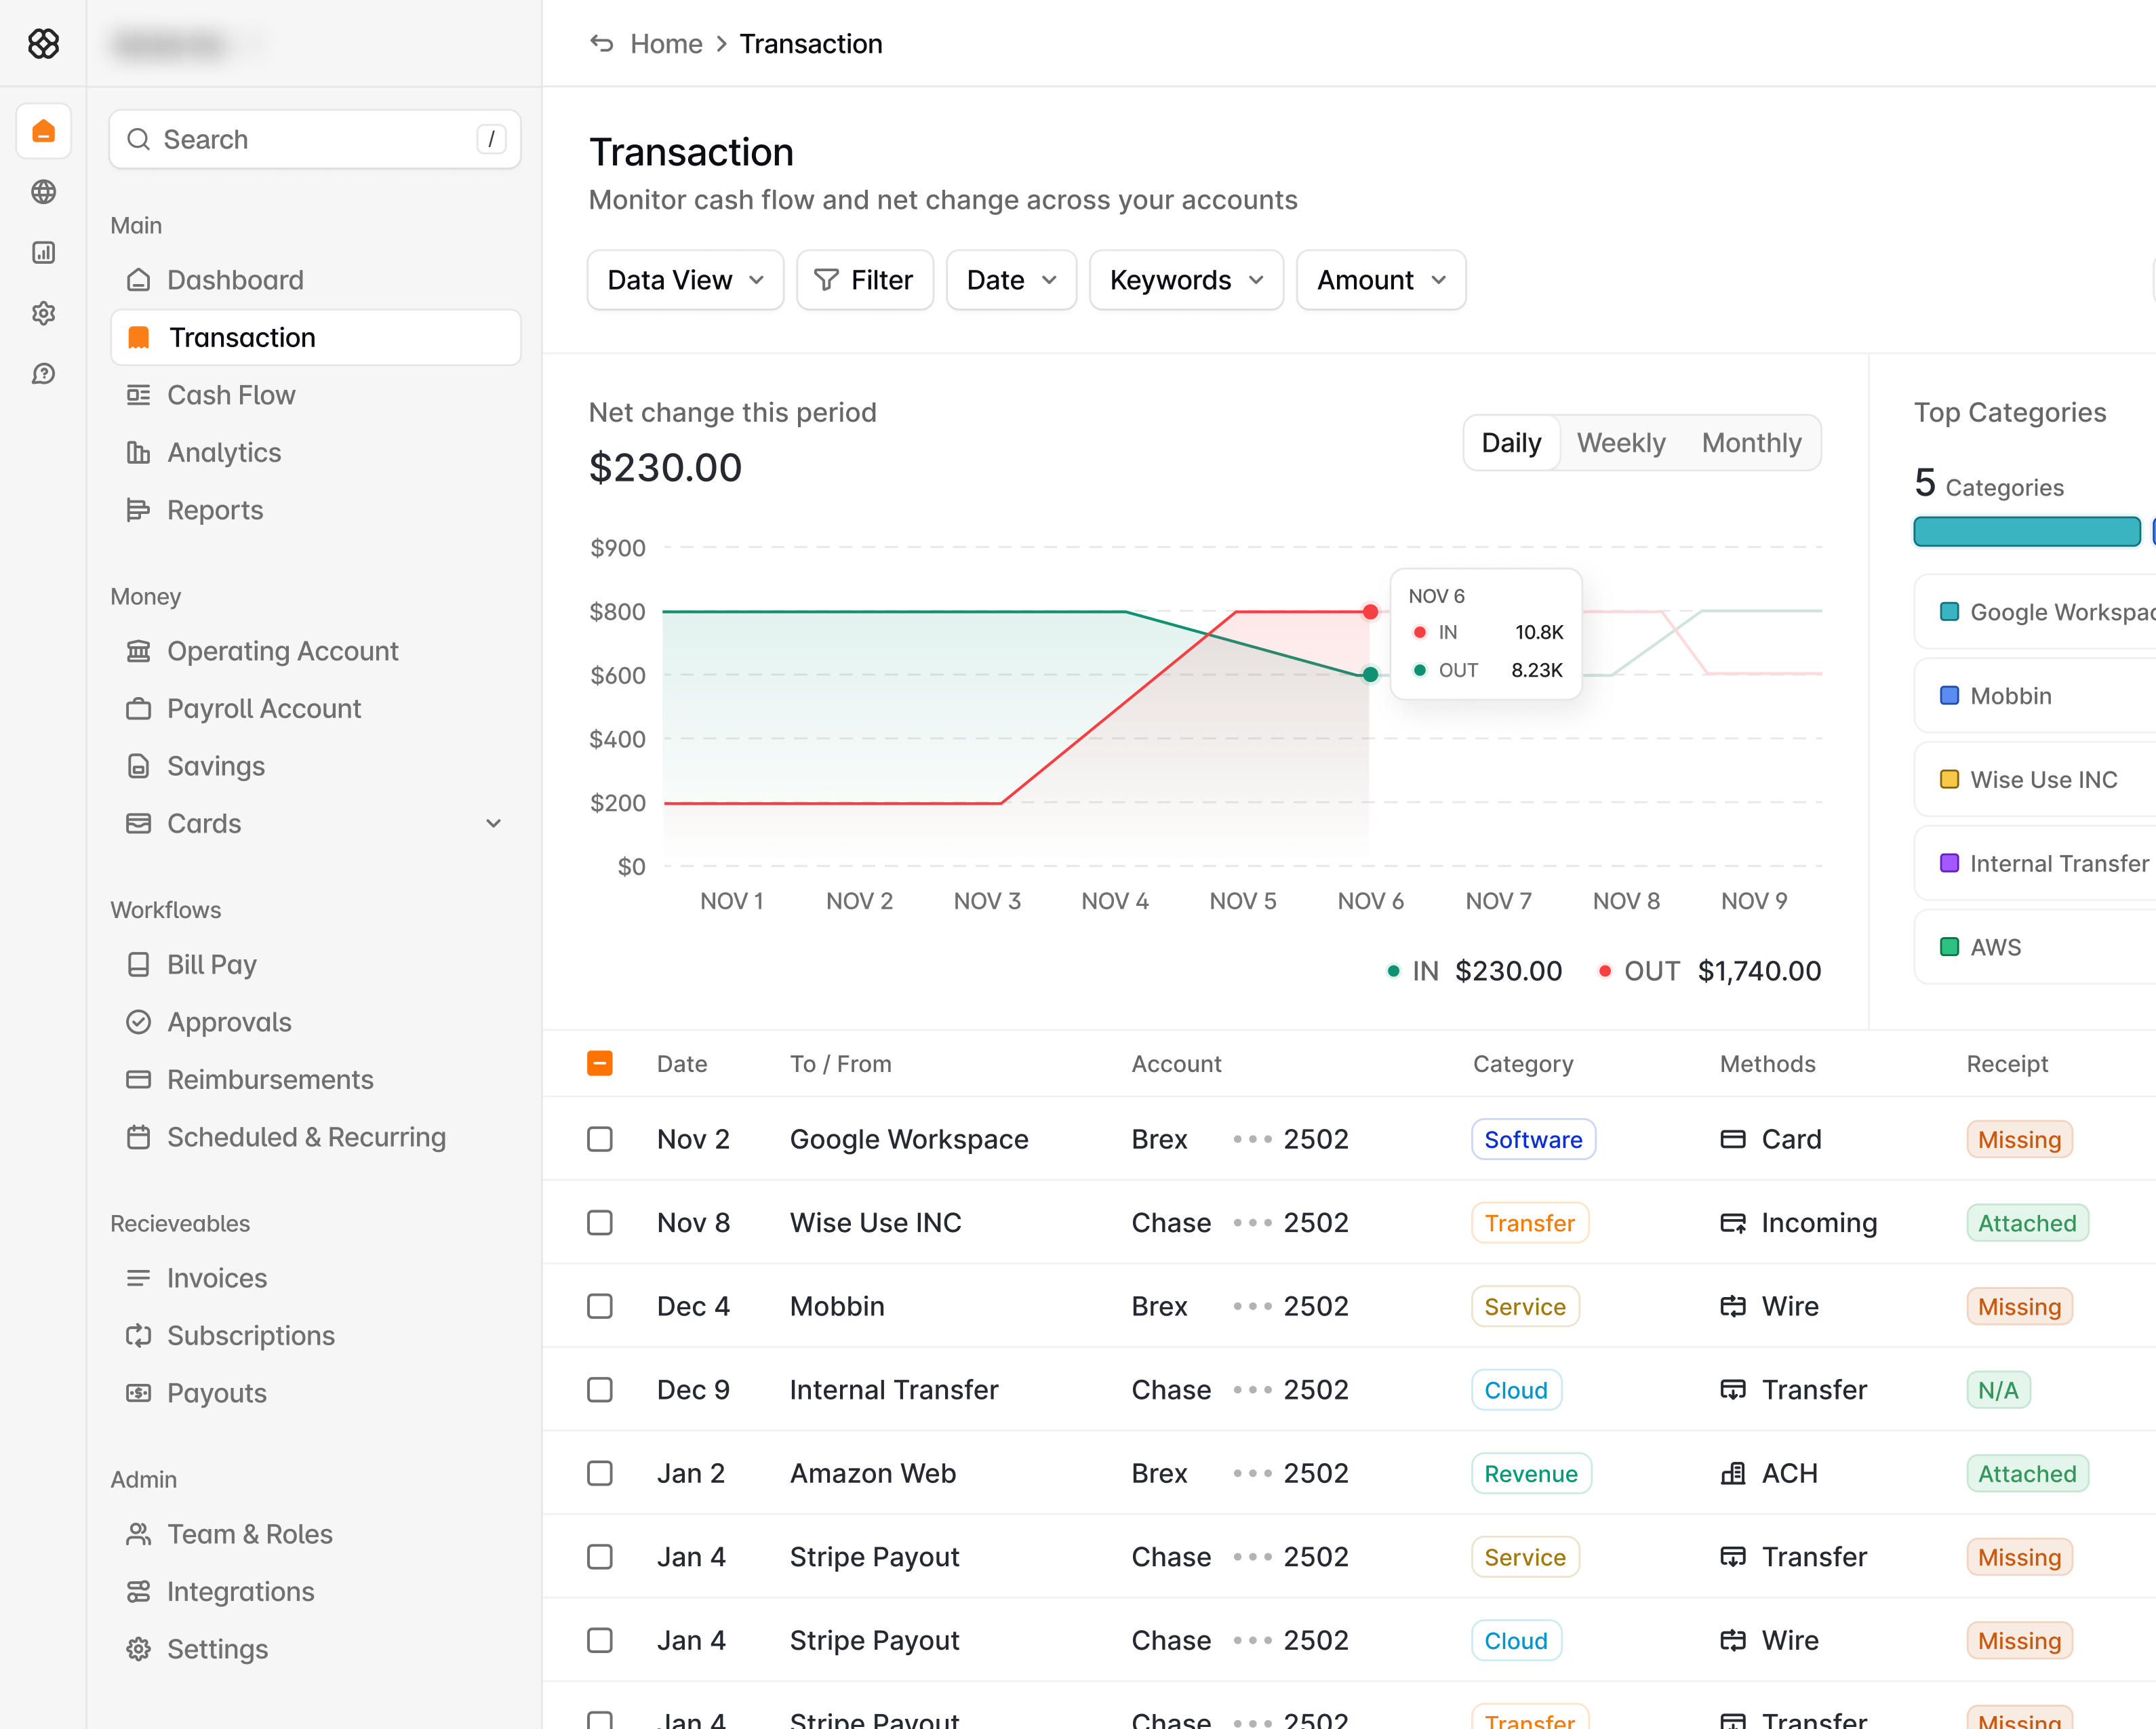Image resolution: width=2156 pixels, height=1729 pixels.
Task: Select the Mobbin transaction row checkbox
Action: pyautogui.click(x=600, y=1306)
